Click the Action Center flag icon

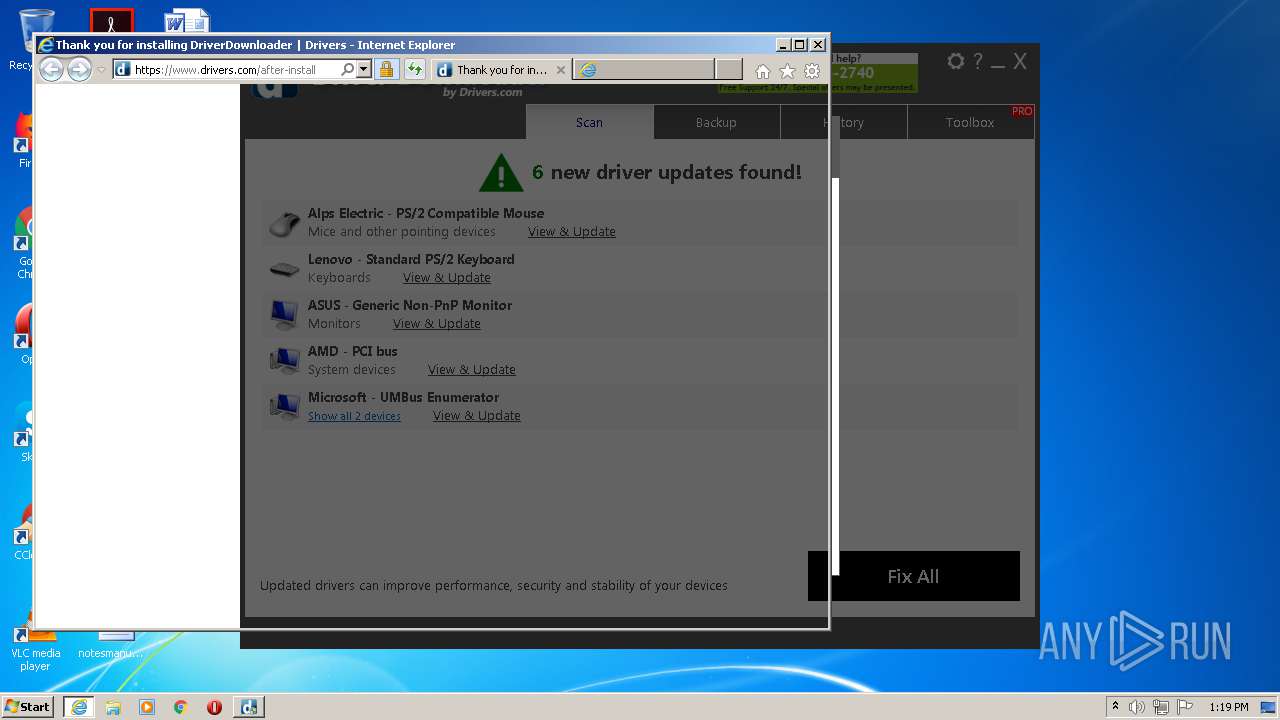(x=1185, y=707)
